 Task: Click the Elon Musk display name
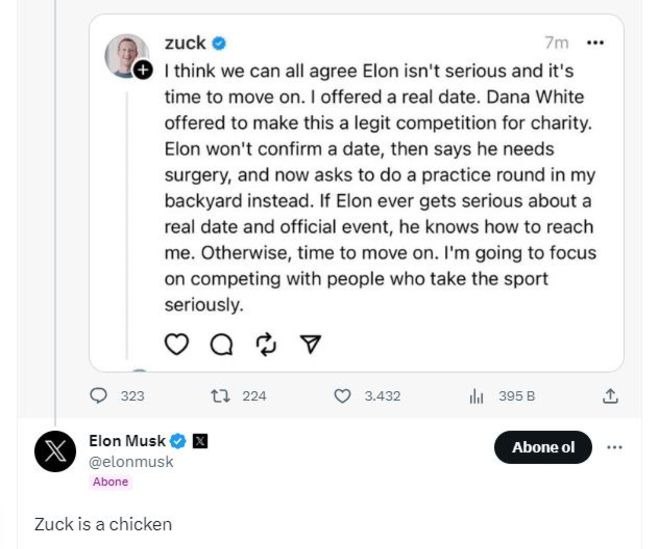click(126, 441)
